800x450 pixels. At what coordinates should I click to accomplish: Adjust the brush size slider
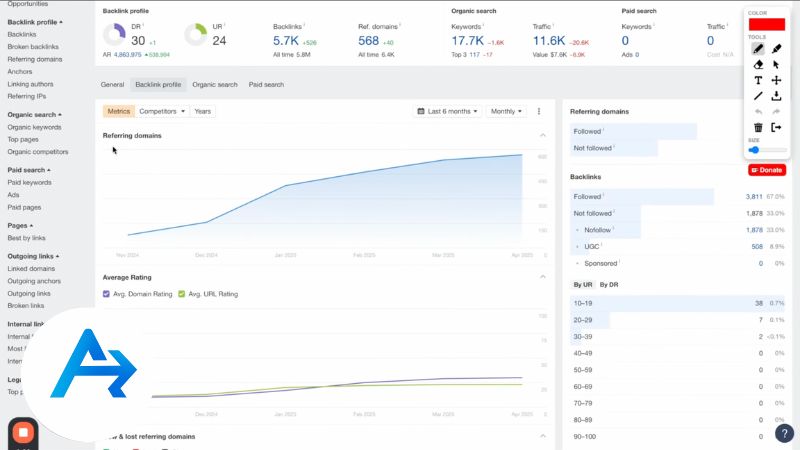click(x=767, y=150)
